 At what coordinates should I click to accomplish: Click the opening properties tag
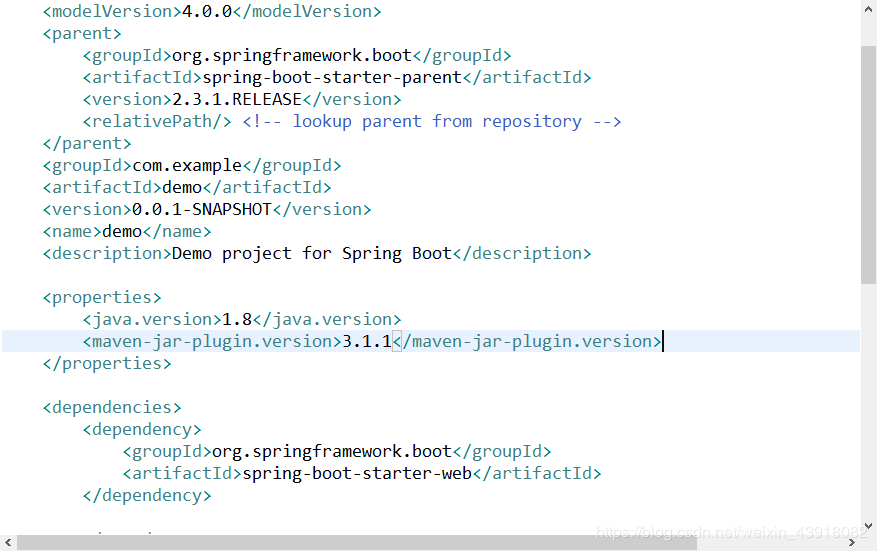[x=102, y=298]
